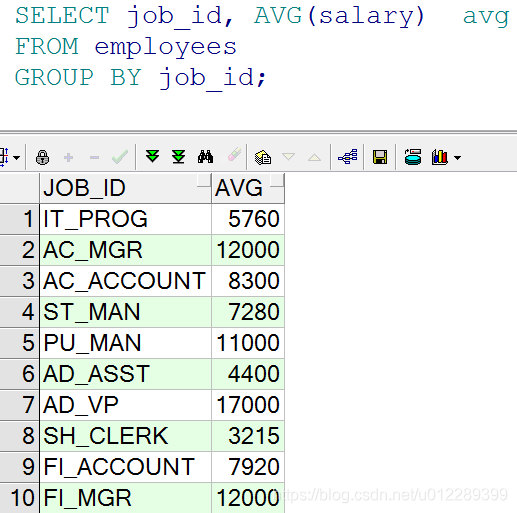The height and width of the screenshot is (513, 517).
Task: Expand the grid select dropdown arrow
Action: 17,157
